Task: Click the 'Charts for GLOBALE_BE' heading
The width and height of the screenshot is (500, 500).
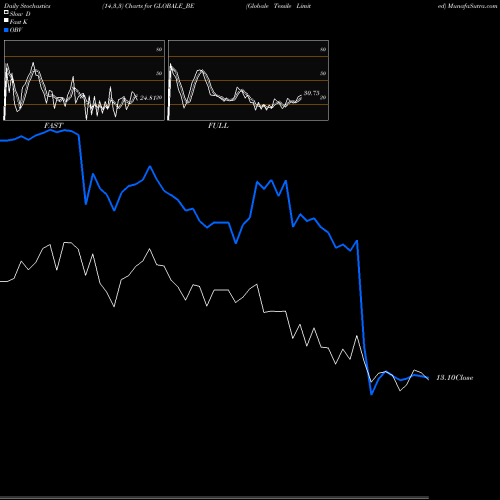Action: (x=159, y=6)
